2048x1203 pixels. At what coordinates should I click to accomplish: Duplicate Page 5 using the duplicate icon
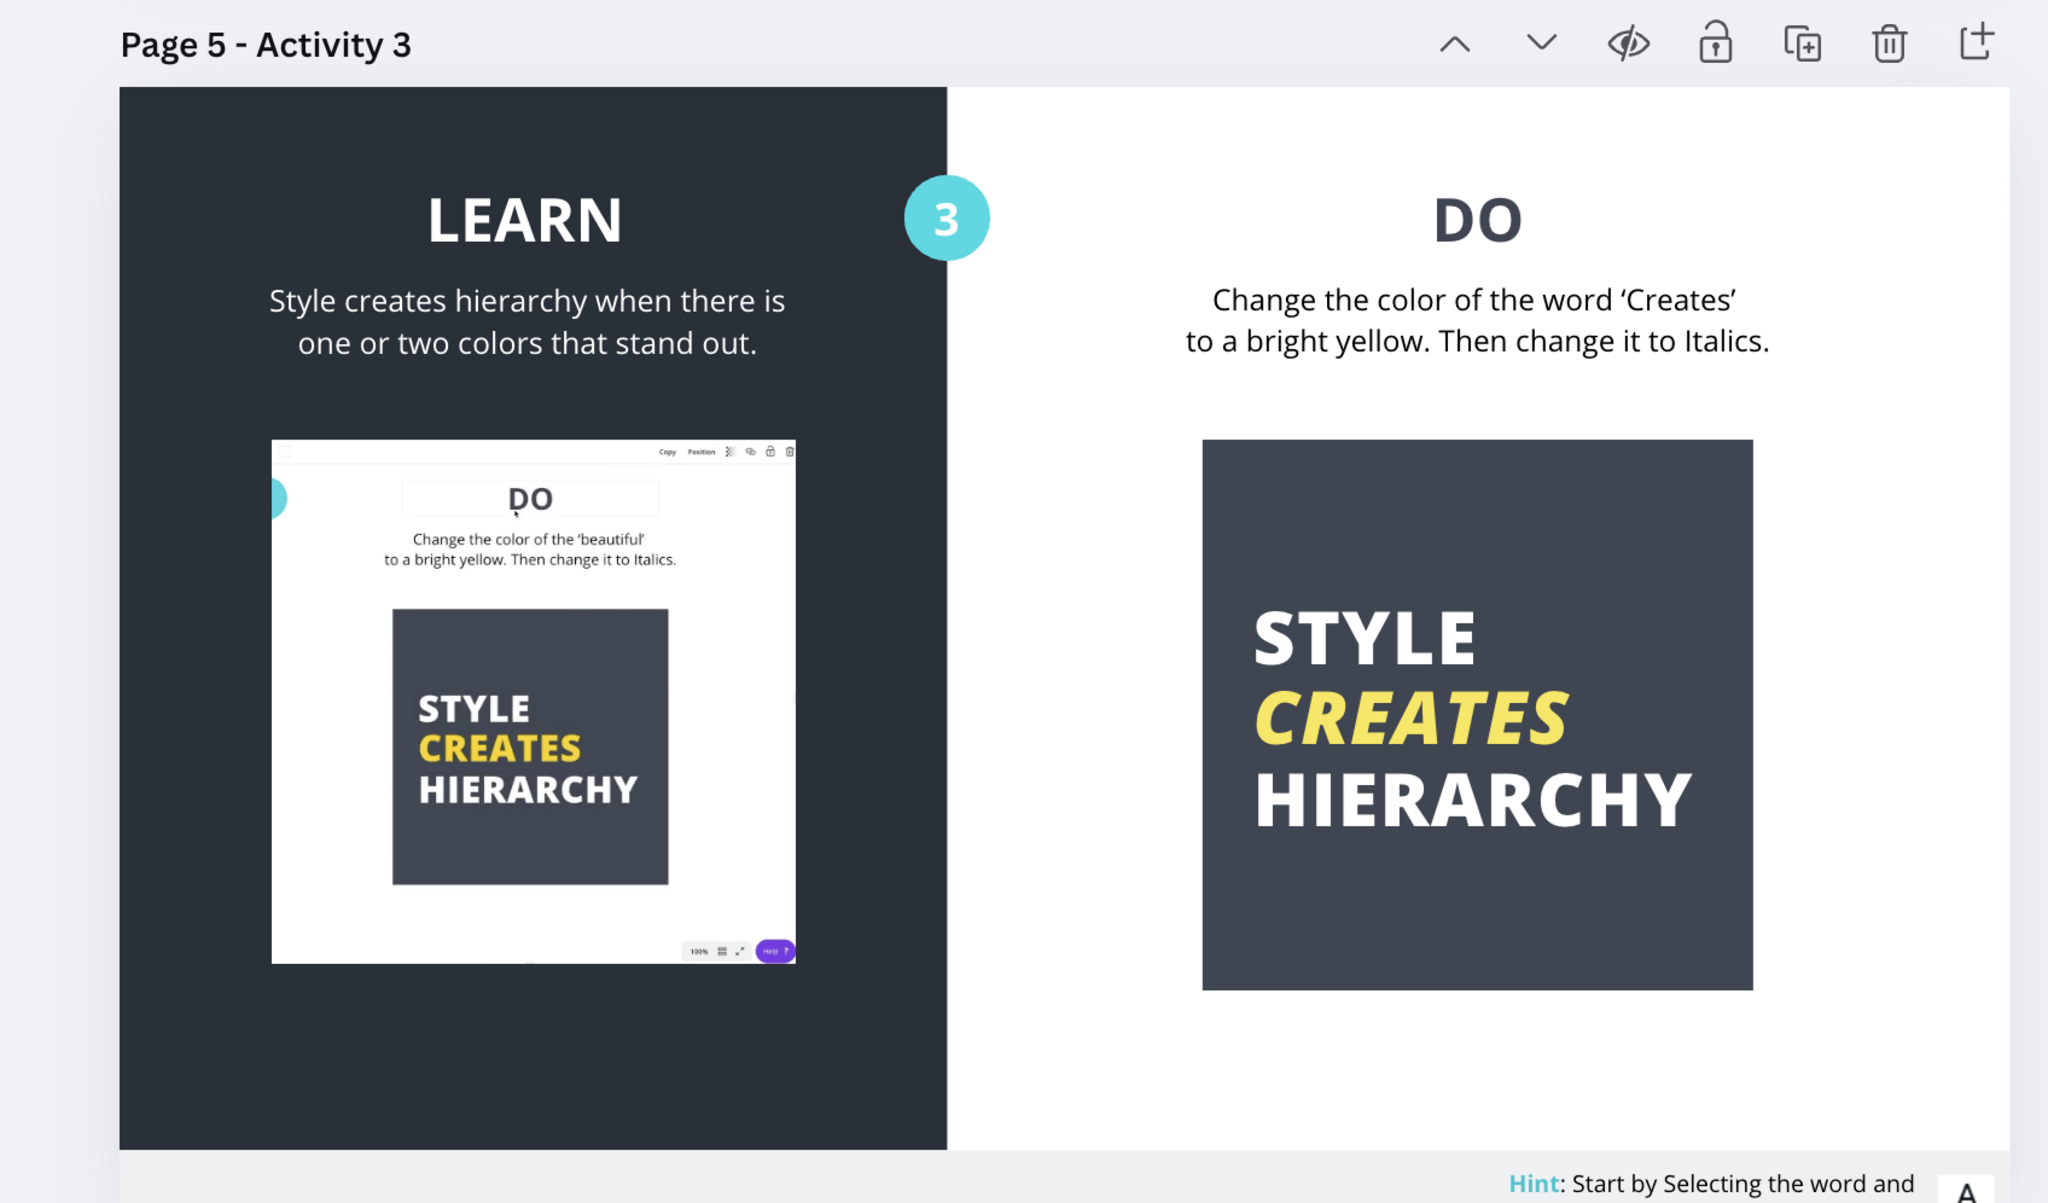[x=1802, y=44]
